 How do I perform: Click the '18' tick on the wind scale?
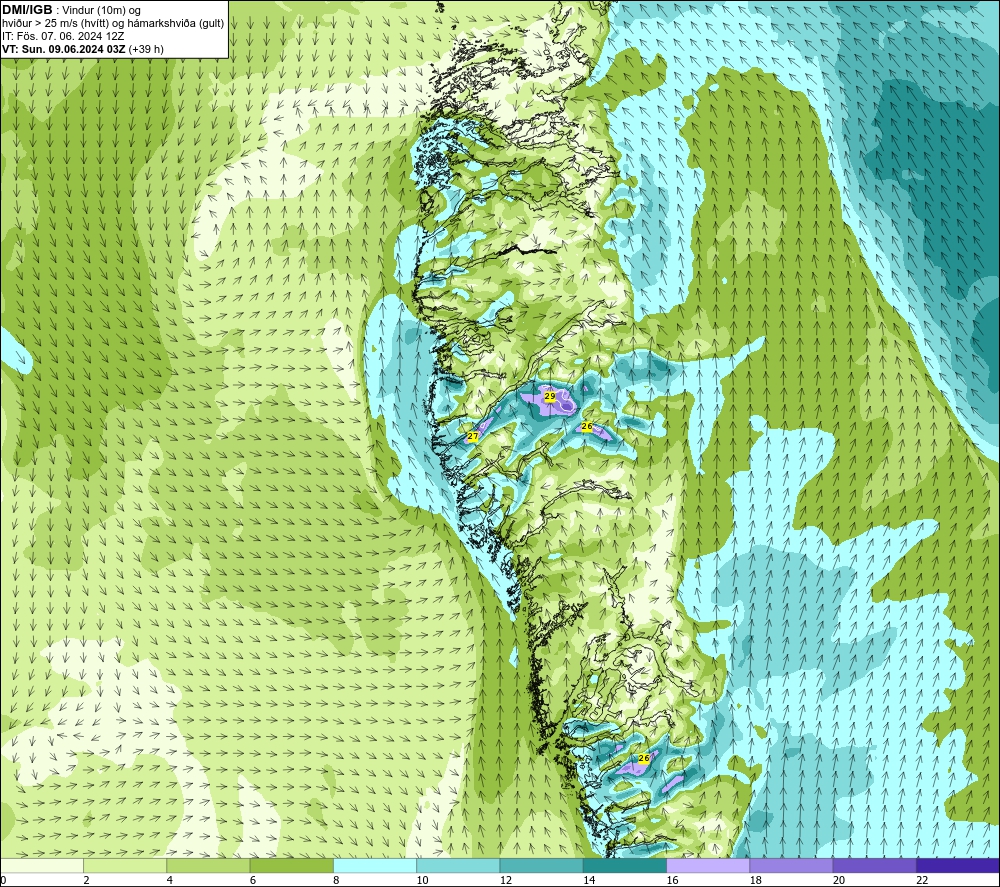(x=756, y=880)
